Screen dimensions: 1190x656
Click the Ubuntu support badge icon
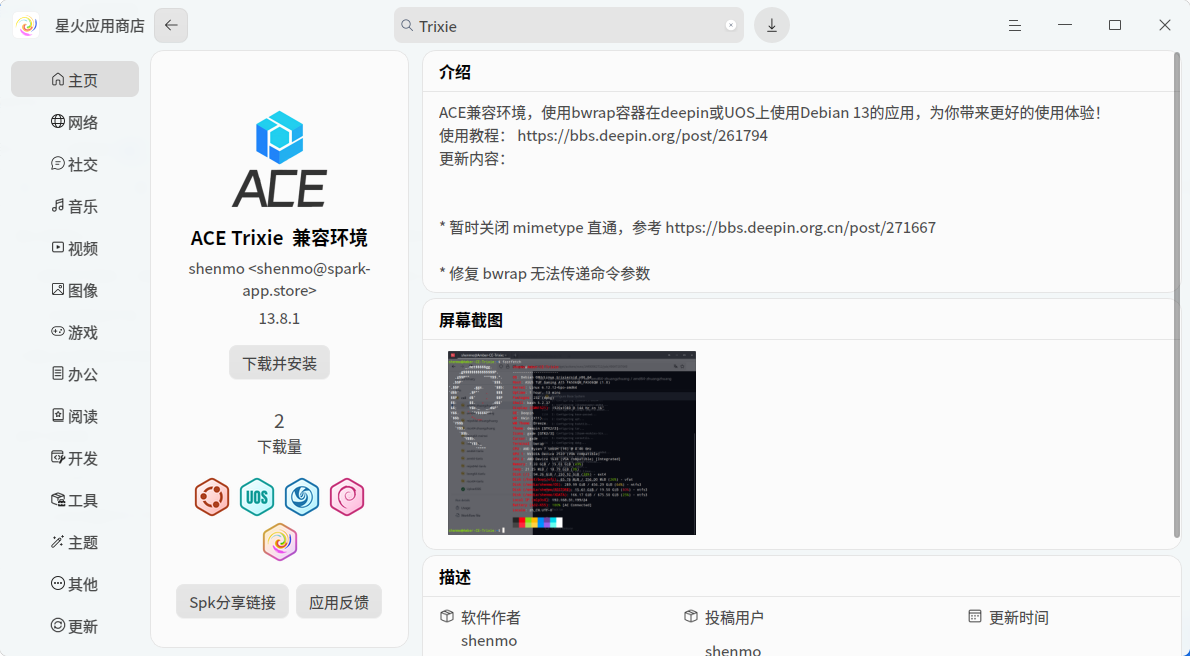coord(212,497)
